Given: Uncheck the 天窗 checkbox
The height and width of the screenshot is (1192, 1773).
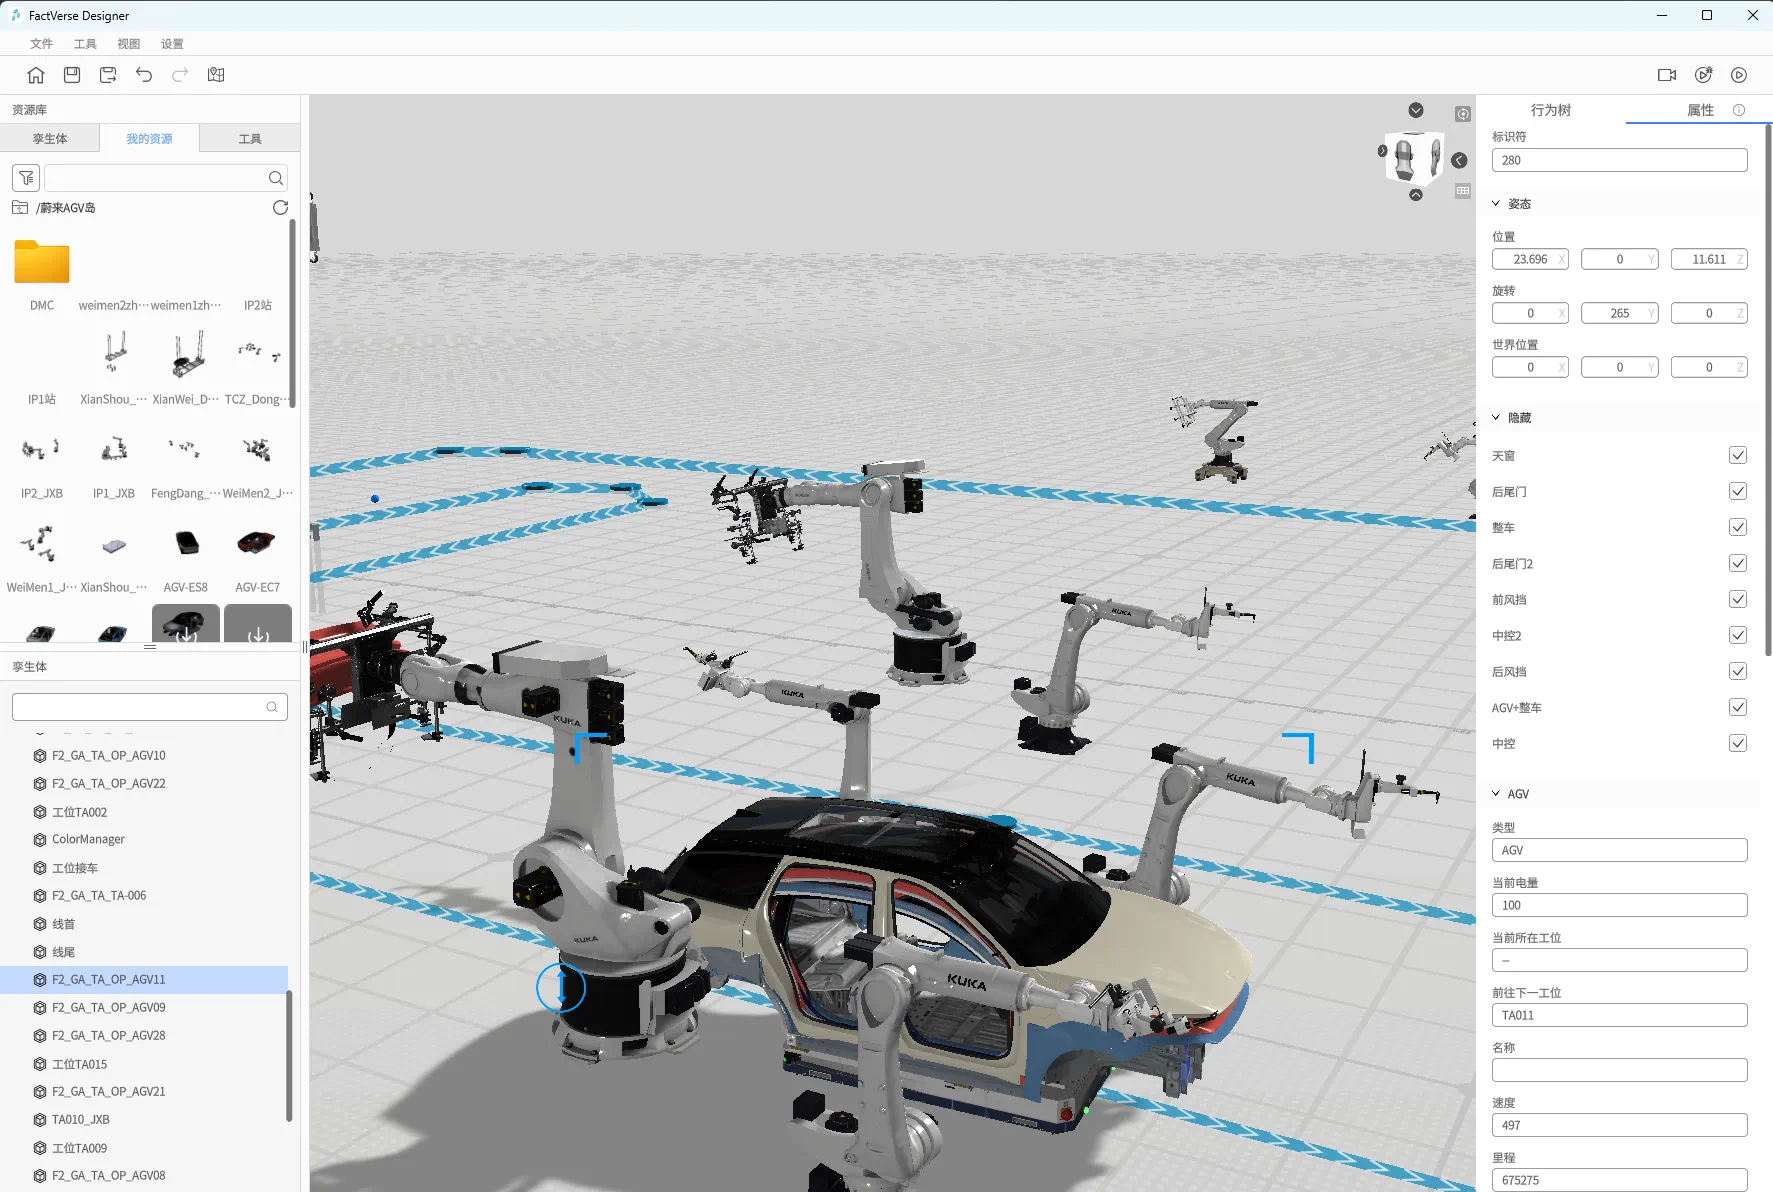Looking at the screenshot, I should pyautogui.click(x=1737, y=456).
